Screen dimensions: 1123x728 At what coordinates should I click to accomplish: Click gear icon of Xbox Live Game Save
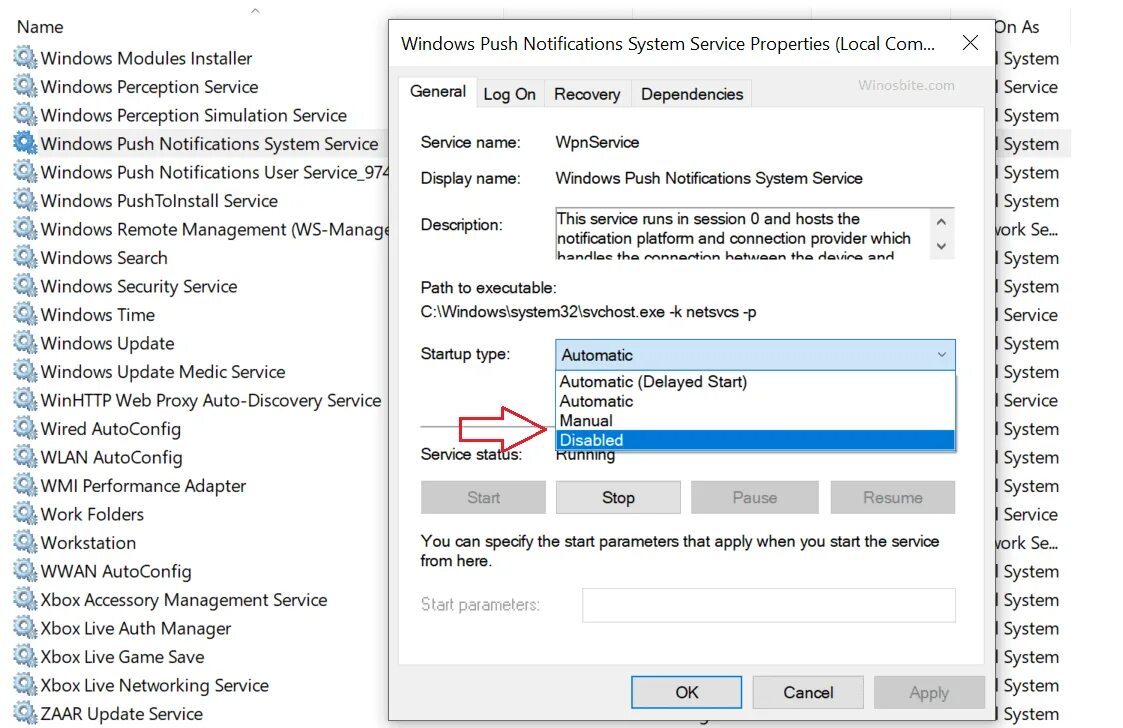click(x=25, y=656)
